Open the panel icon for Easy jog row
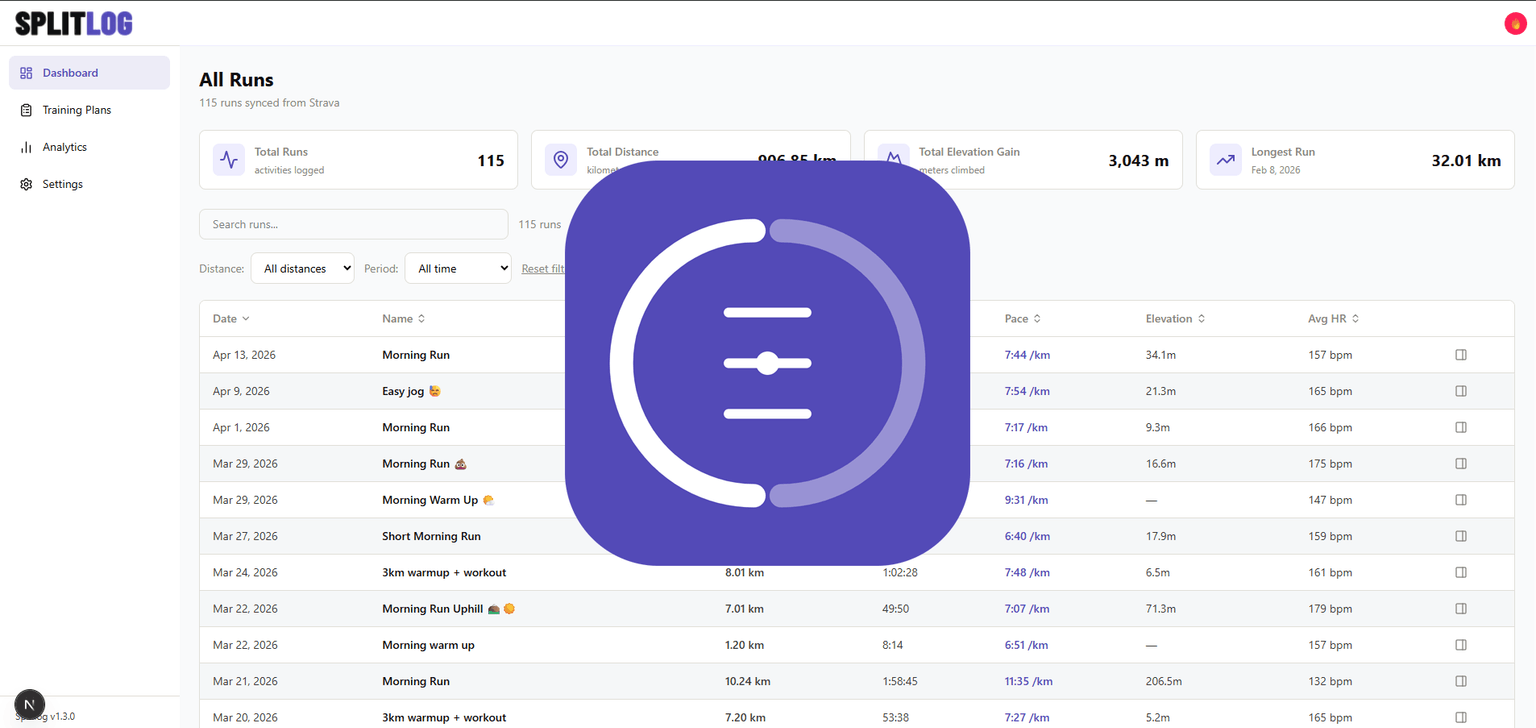The height and width of the screenshot is (728, 1536). point(1460,391)
